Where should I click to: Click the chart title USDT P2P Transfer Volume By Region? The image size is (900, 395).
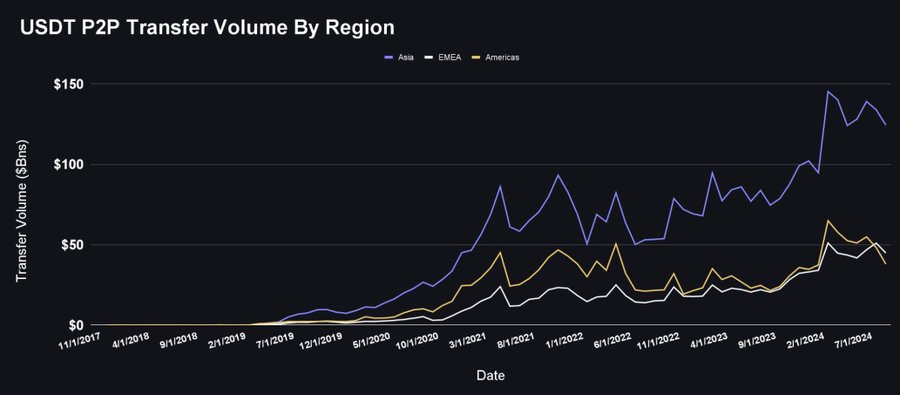click(x=207, y=28)
